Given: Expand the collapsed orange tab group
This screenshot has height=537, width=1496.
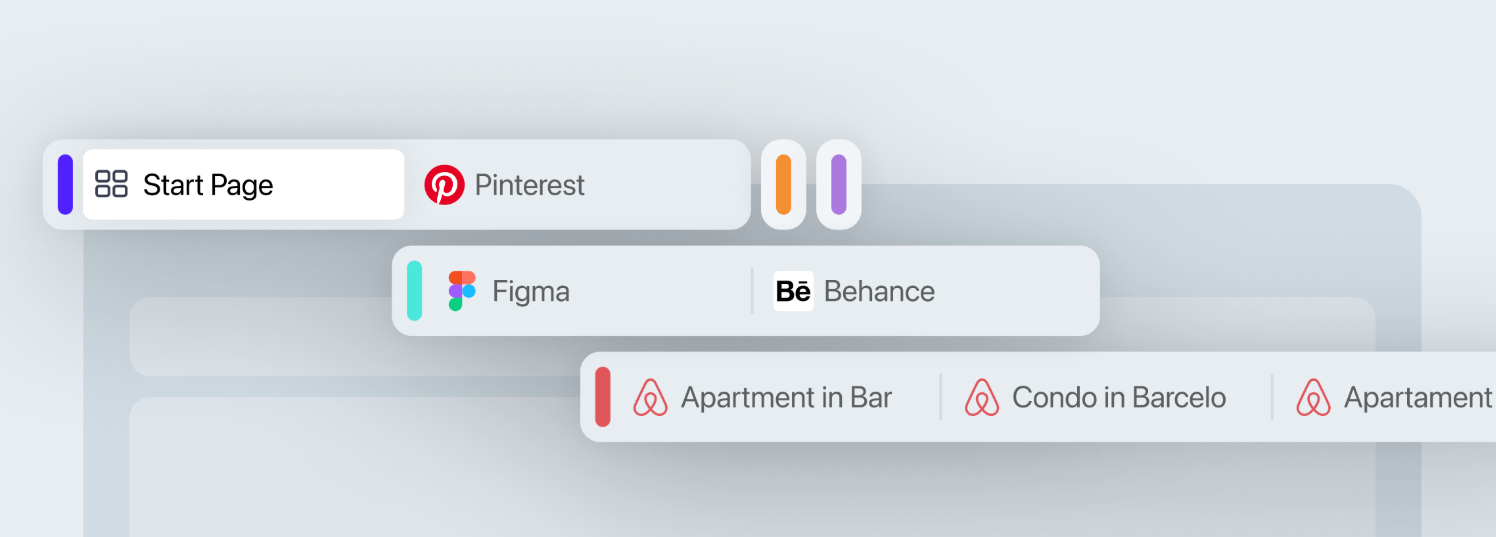Looking at the screenshot, I should [783, 184].
